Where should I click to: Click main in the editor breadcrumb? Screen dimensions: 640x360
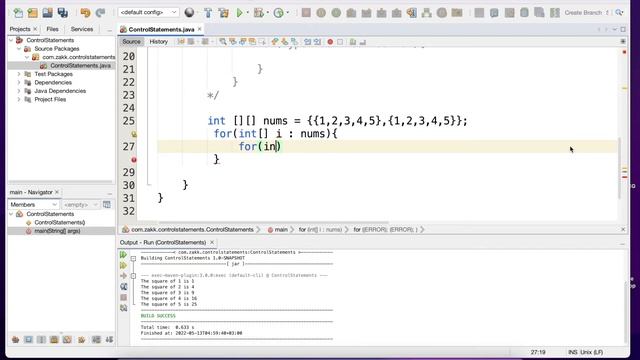281,230
